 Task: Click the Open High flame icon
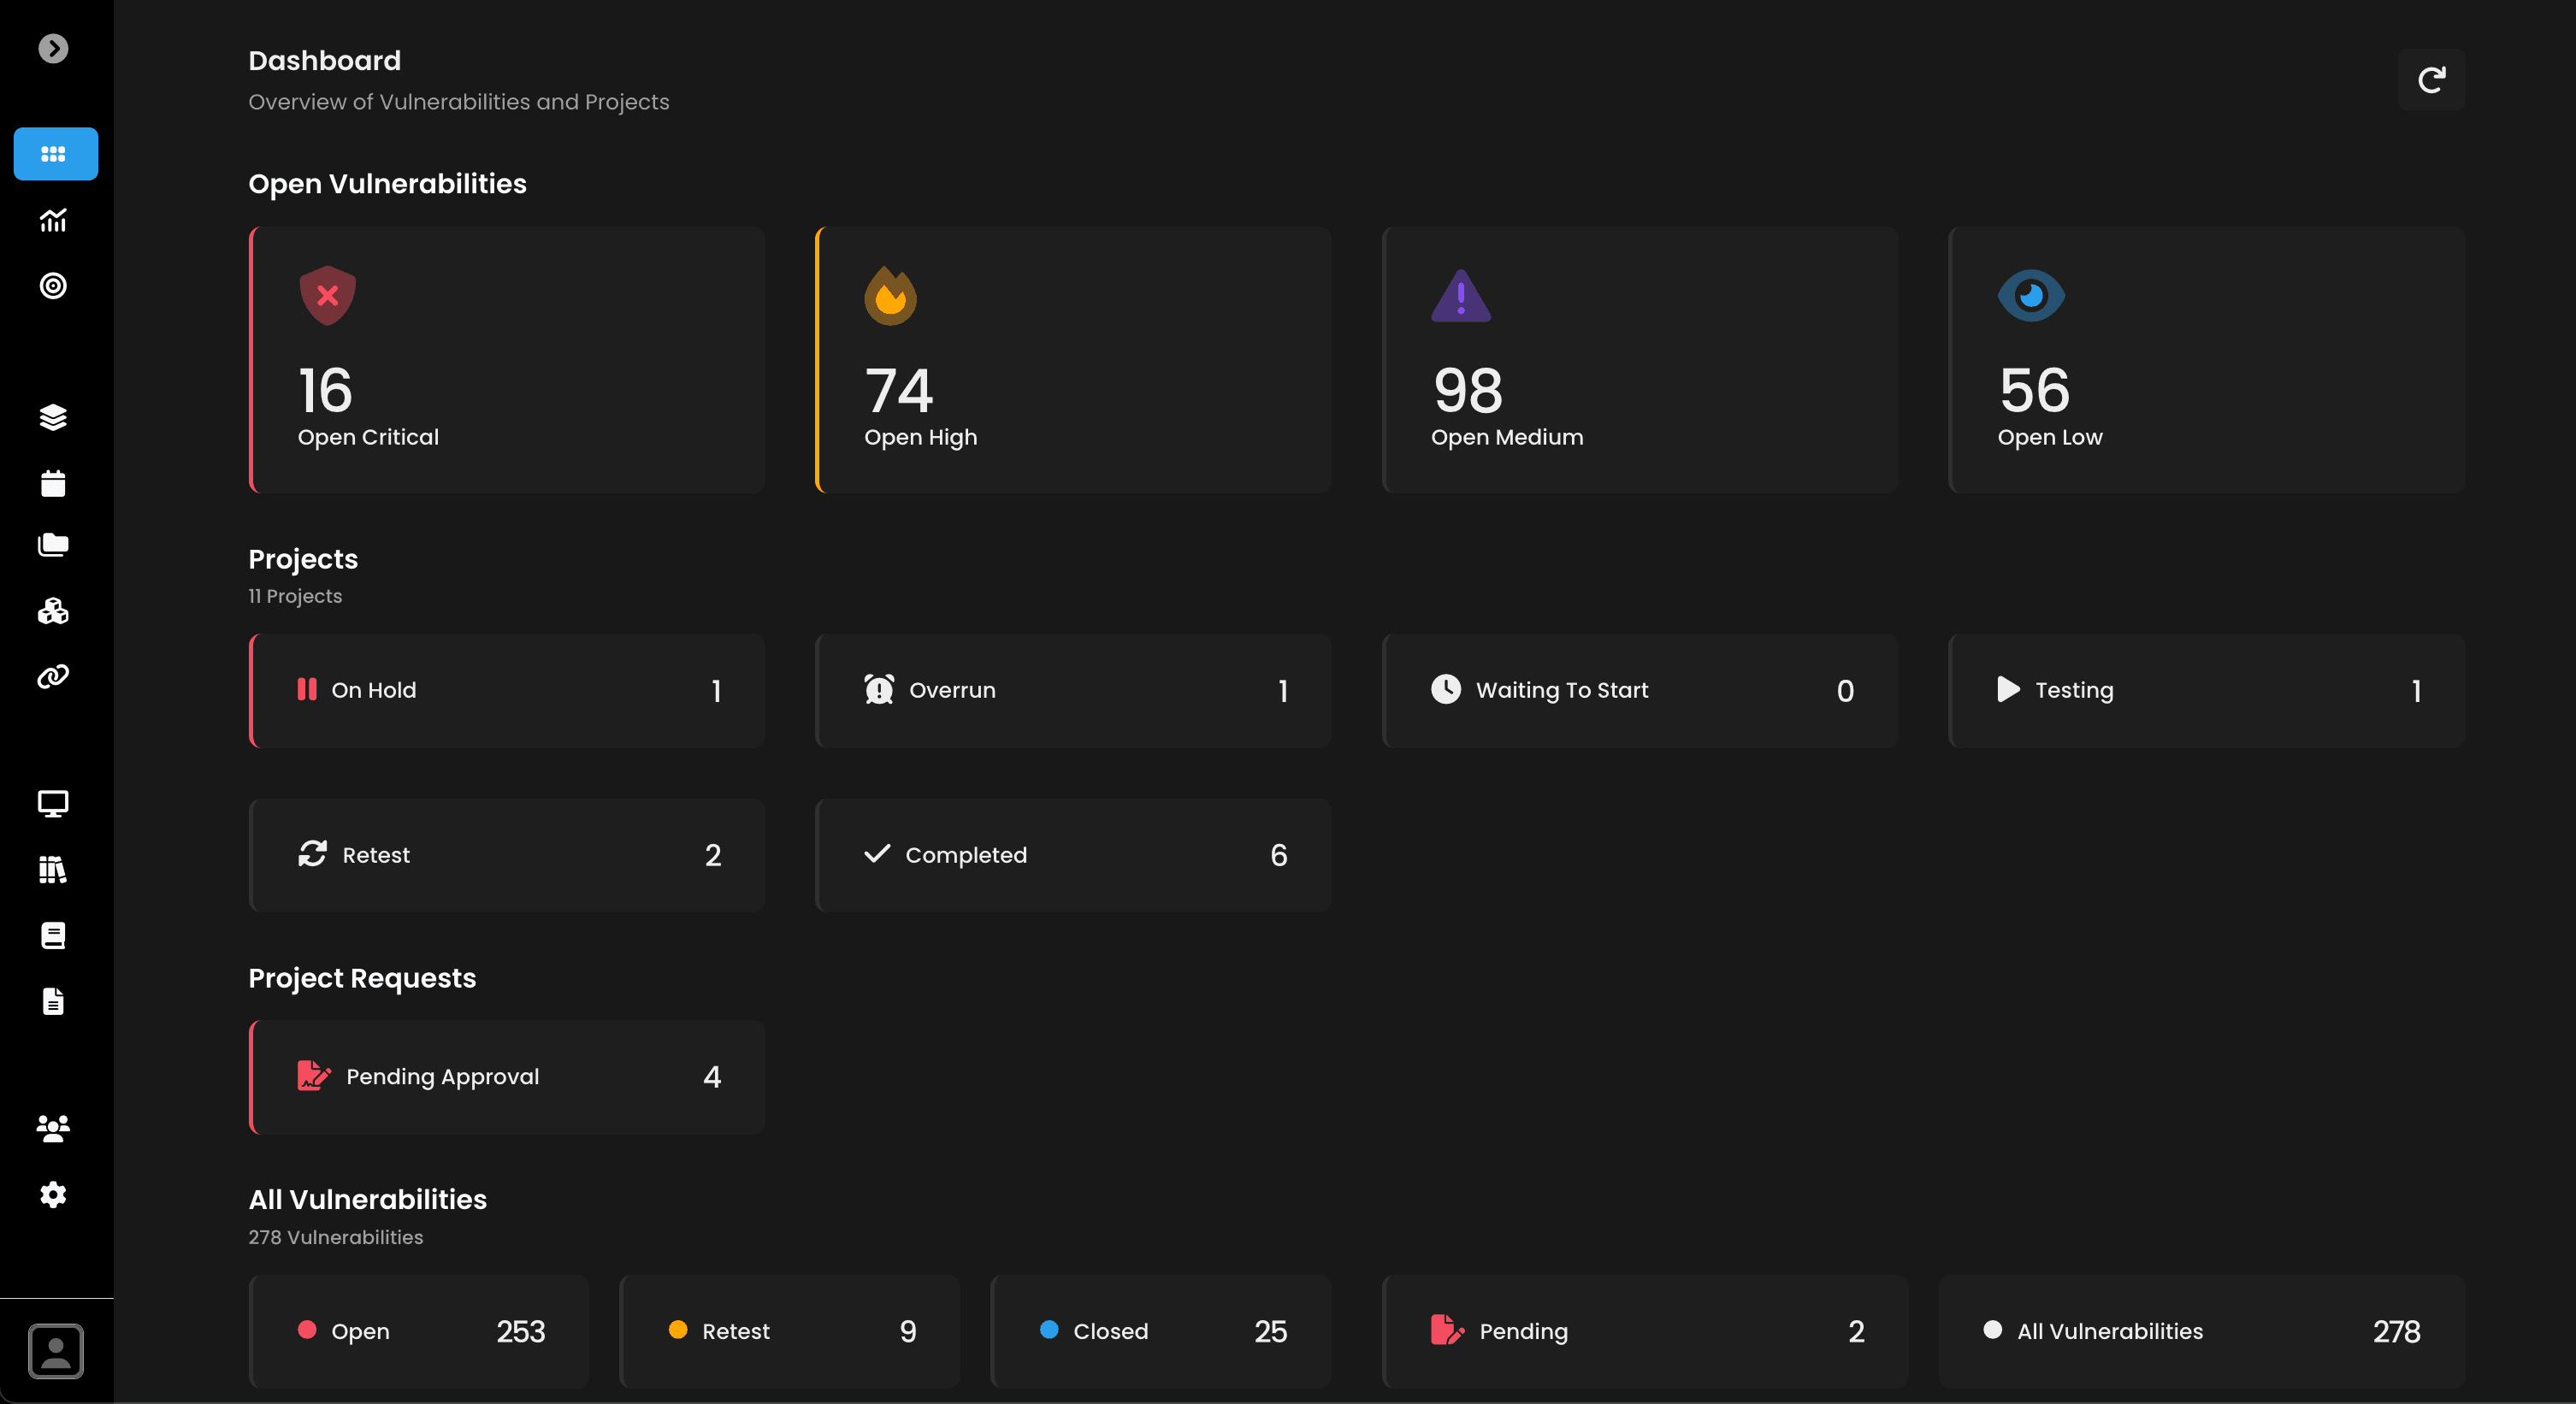(x=890, y=294)
